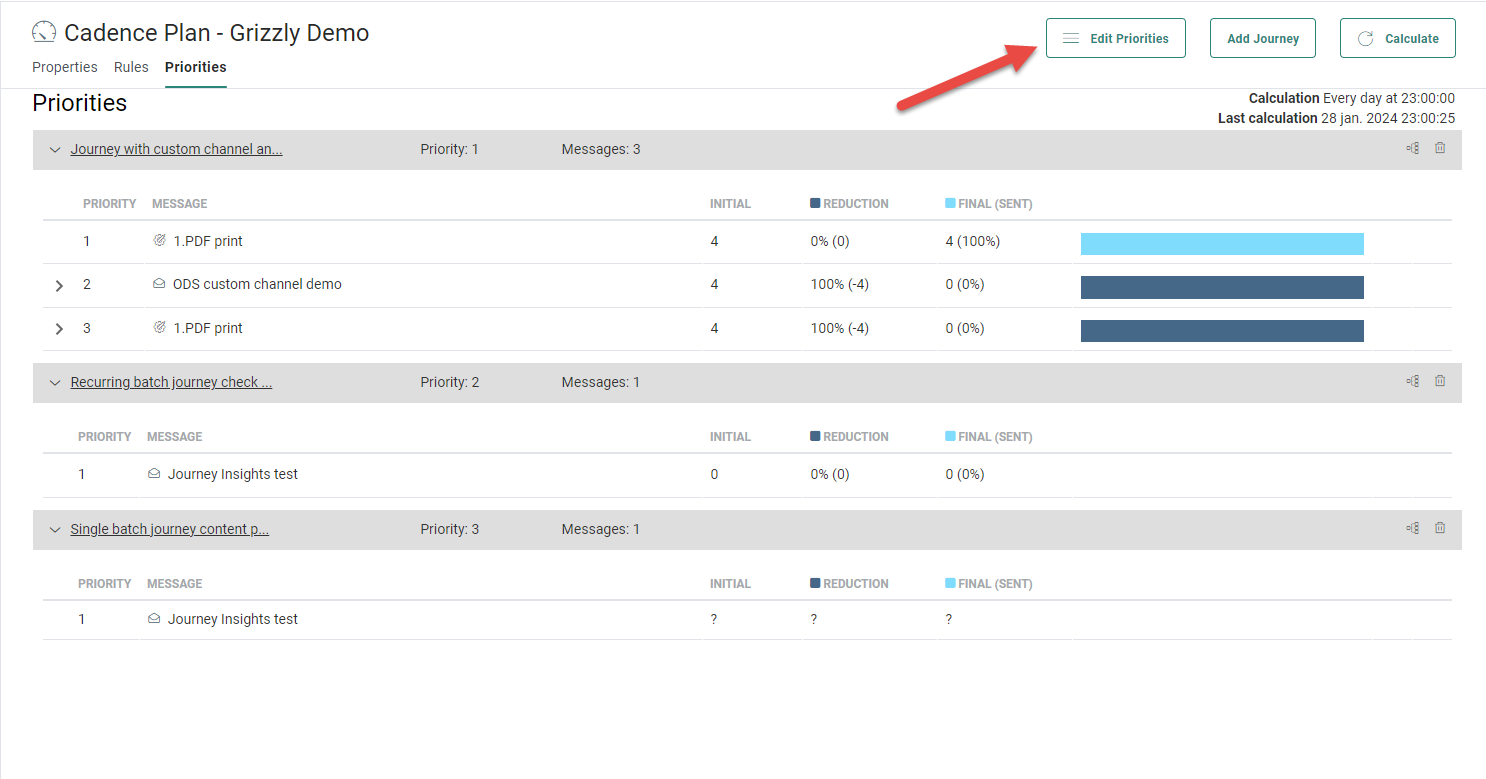Click the Cadence Plan gauge icon in title
The image size is (1486, 779).
44,33
